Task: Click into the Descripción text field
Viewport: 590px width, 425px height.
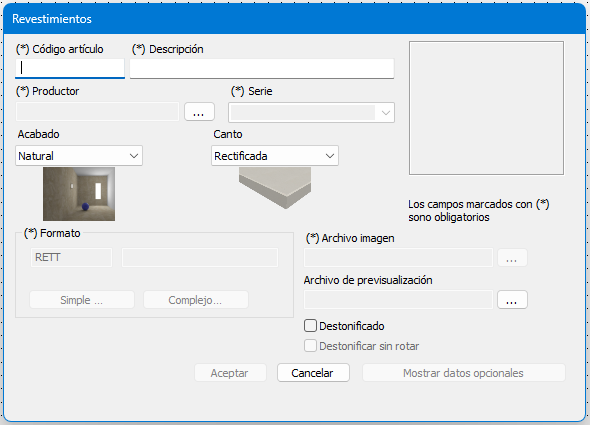Action: point(262,68)
